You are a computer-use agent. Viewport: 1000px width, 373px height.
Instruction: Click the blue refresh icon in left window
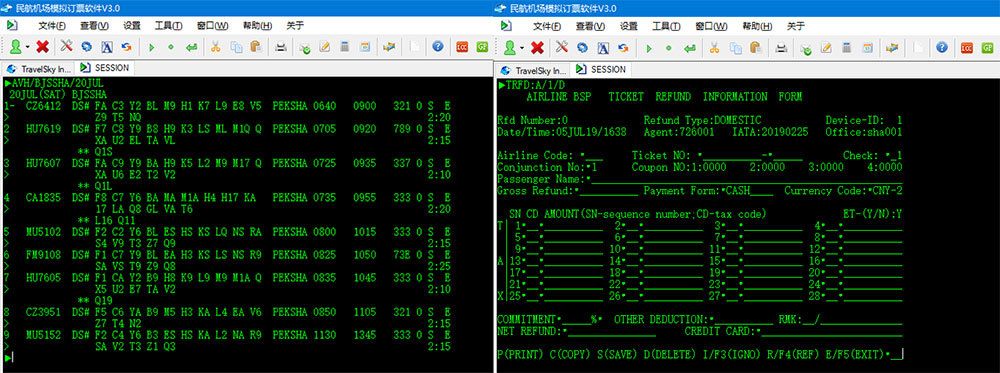87,47
